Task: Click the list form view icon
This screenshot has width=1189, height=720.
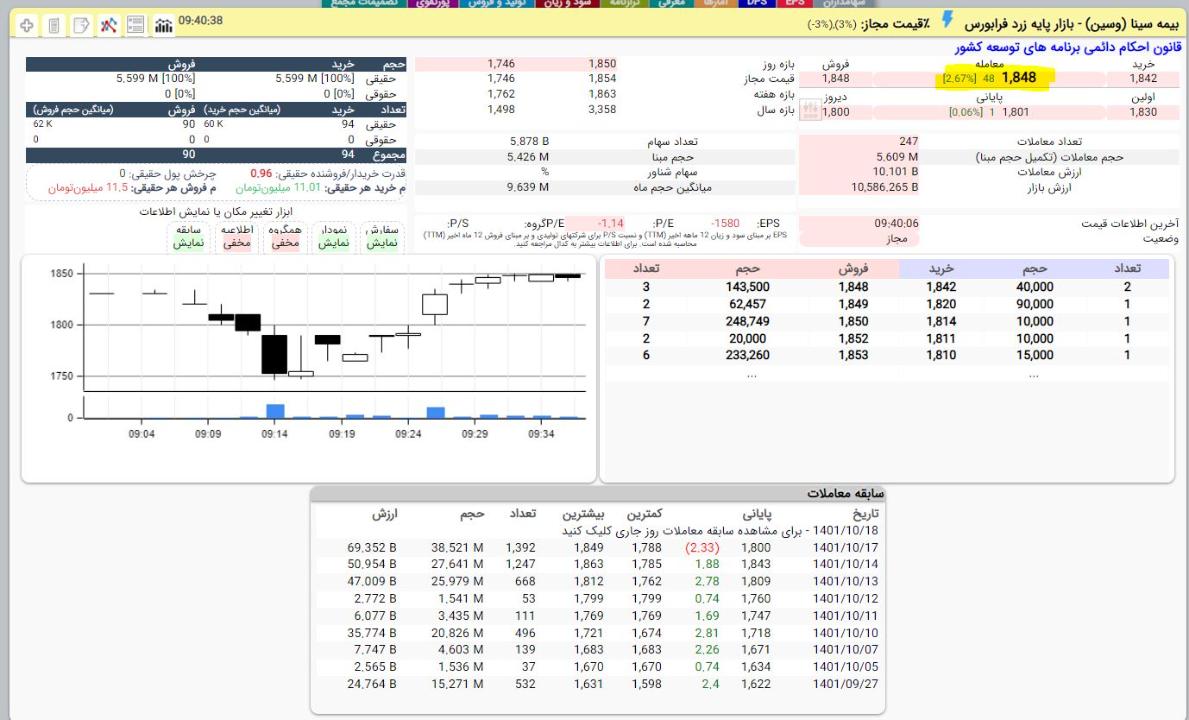Action: [135, 22]
